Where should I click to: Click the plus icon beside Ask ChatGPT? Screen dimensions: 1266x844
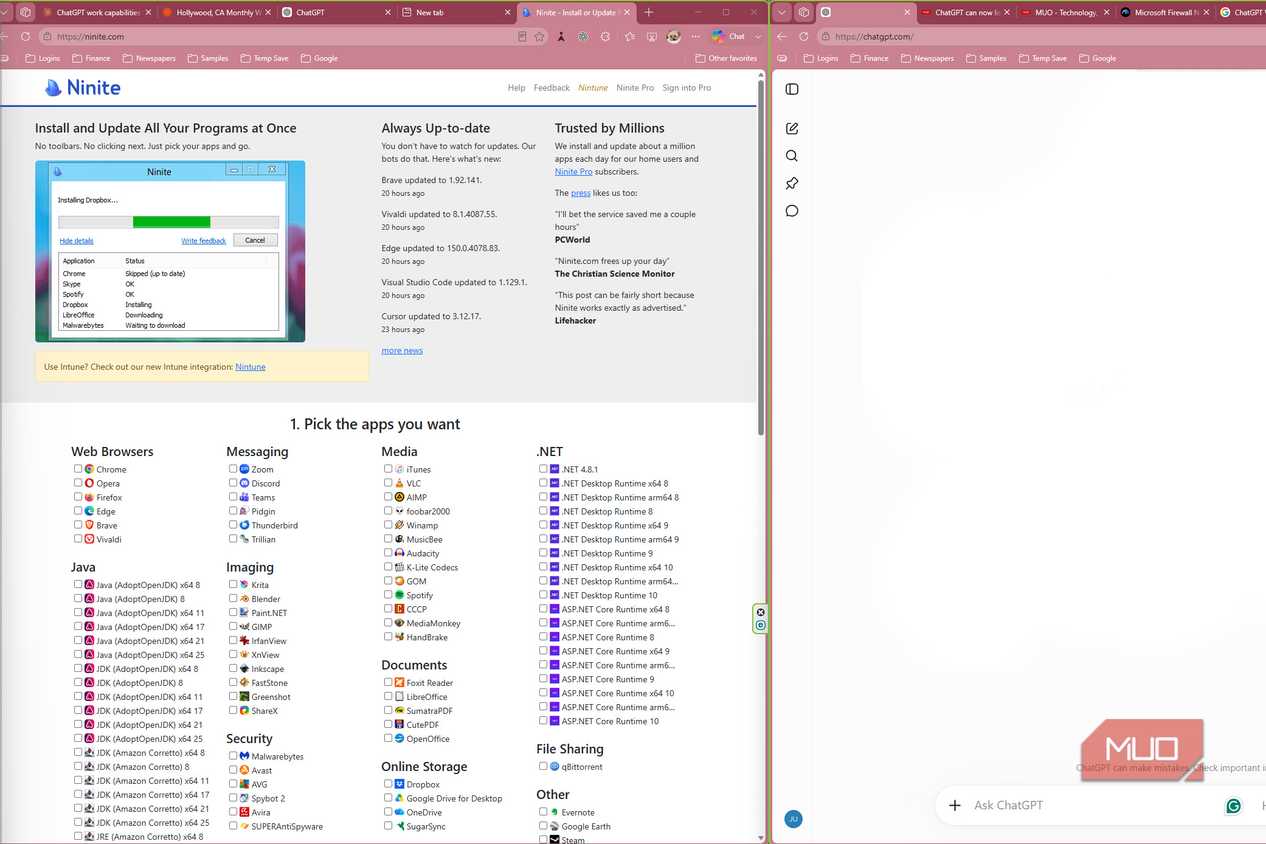(954, 805)
